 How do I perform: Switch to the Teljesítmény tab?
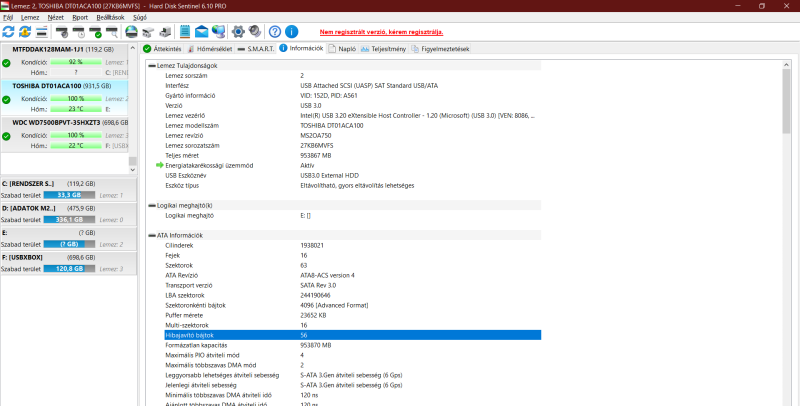tap(383, 49)
